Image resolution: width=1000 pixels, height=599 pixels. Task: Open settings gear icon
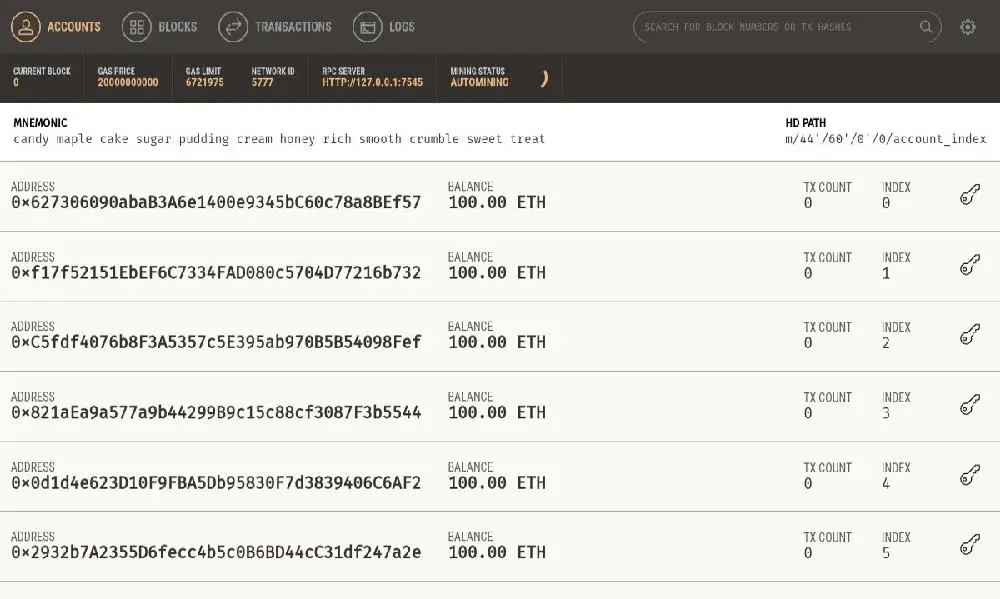pyautogui.click(x=967, y=27)
